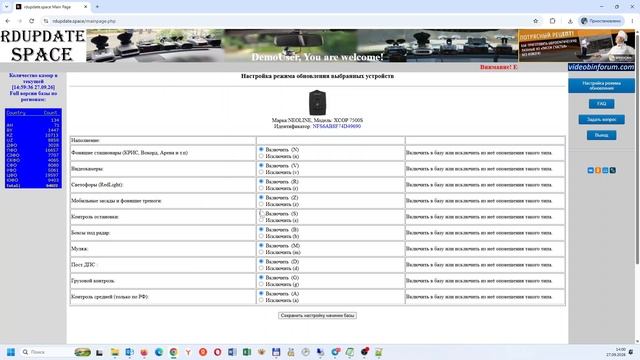Open the tab search chevron at top-left
Image resolution: width=640 pixels, height=360 pixels.
coord(6,7)
